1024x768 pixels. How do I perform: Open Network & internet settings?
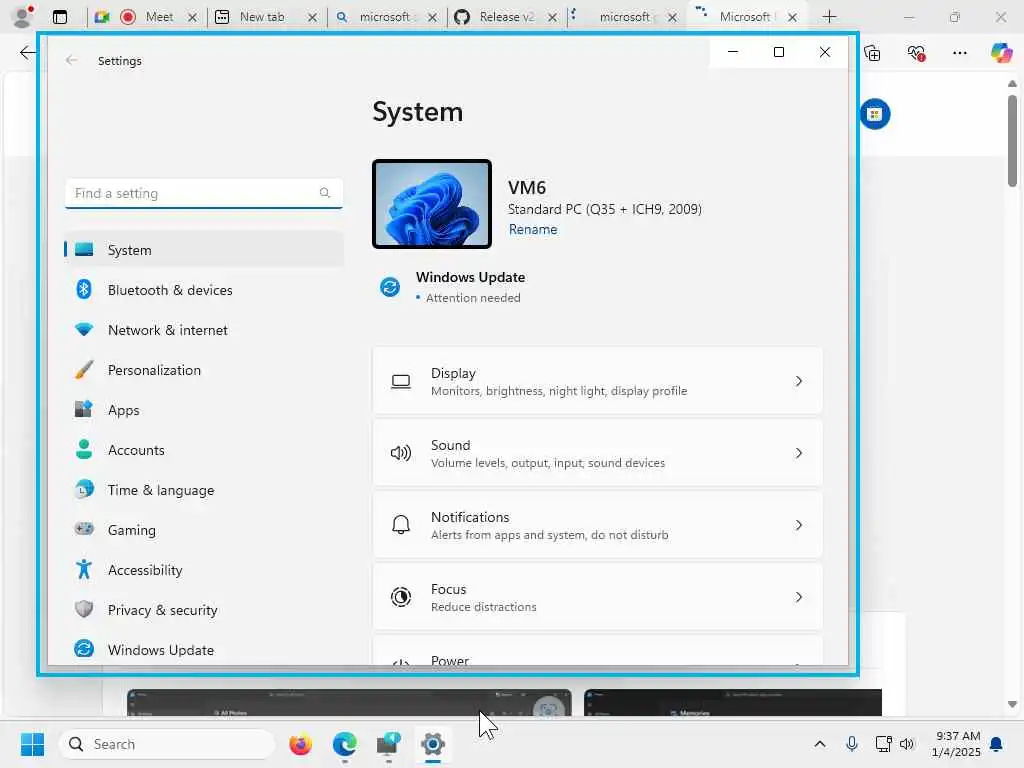(204, 330)
